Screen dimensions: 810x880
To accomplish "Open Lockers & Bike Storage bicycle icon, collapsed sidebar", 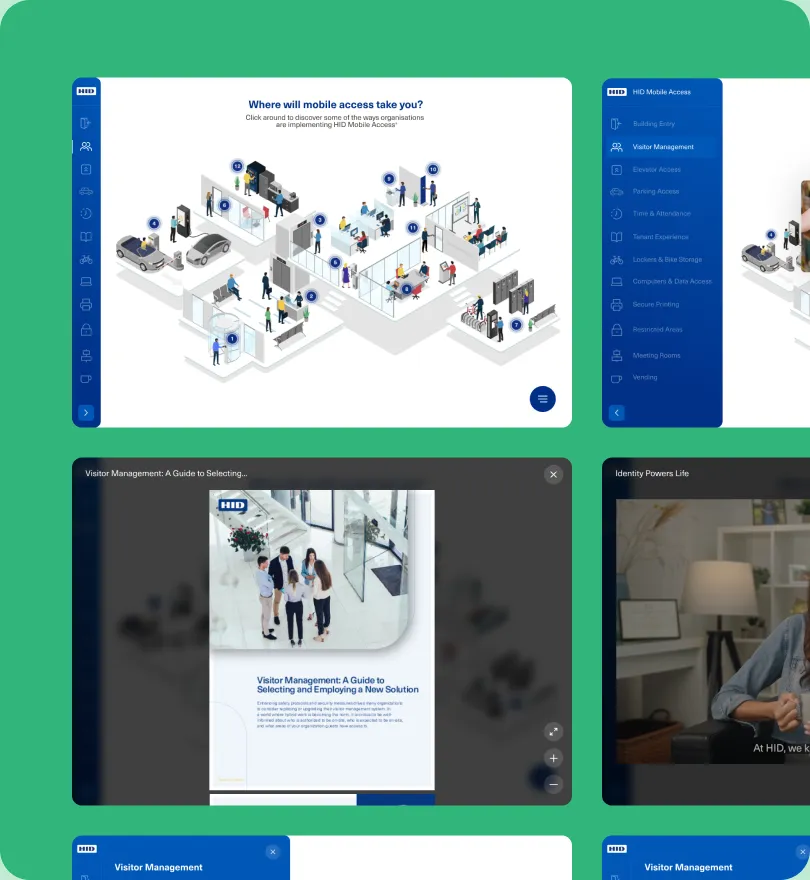I will [x=86, y=259].
